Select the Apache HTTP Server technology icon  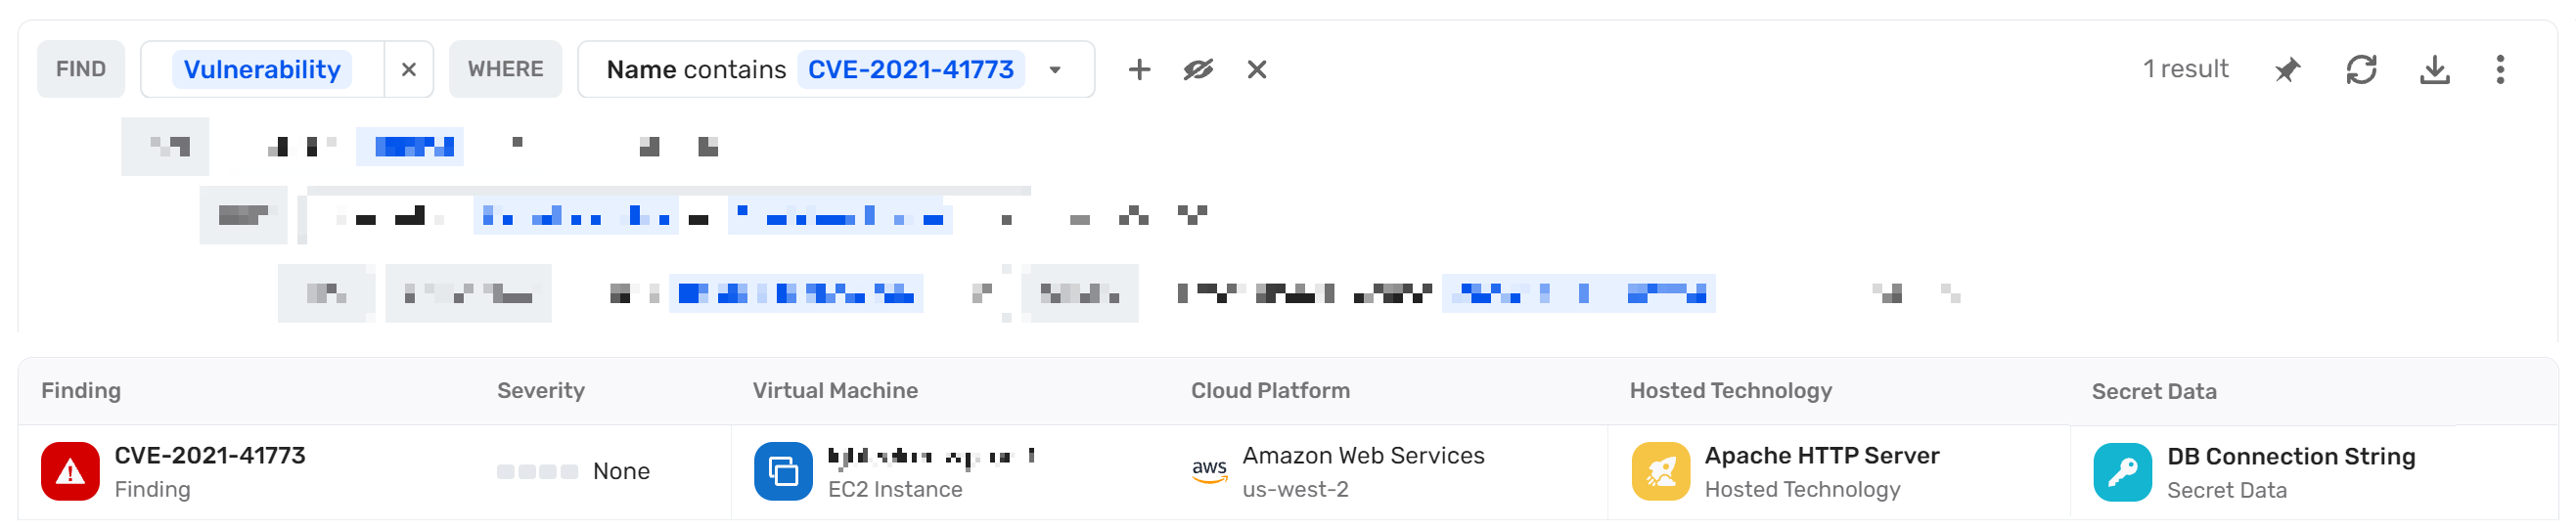point(1661,471)
